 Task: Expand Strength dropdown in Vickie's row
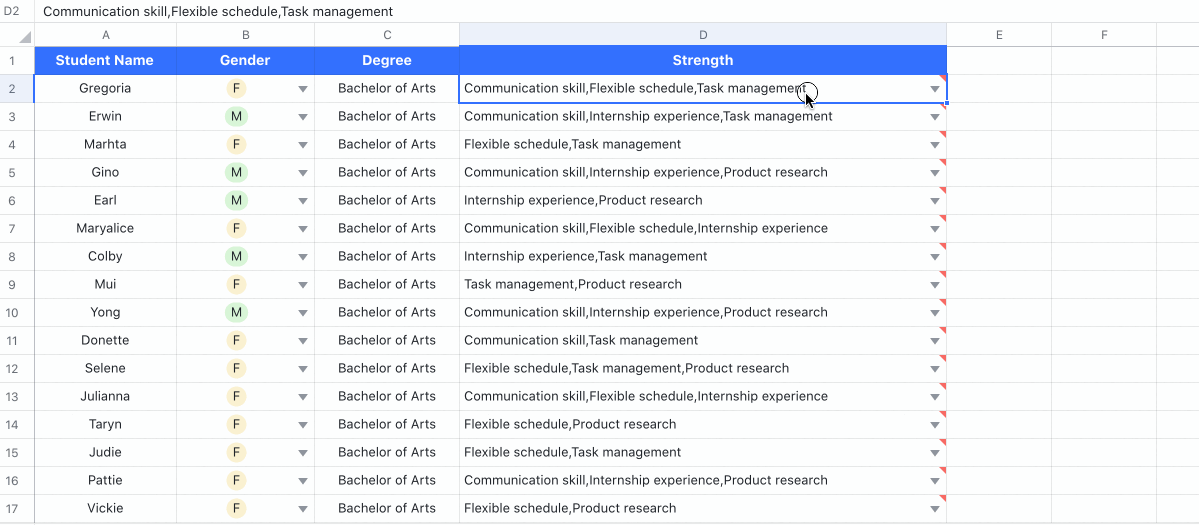(x=934, y=509)
